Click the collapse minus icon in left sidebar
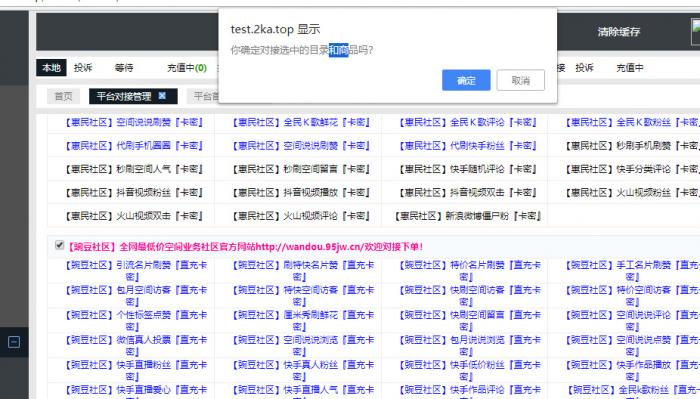700x399 pixels. (x=14, y=342)
